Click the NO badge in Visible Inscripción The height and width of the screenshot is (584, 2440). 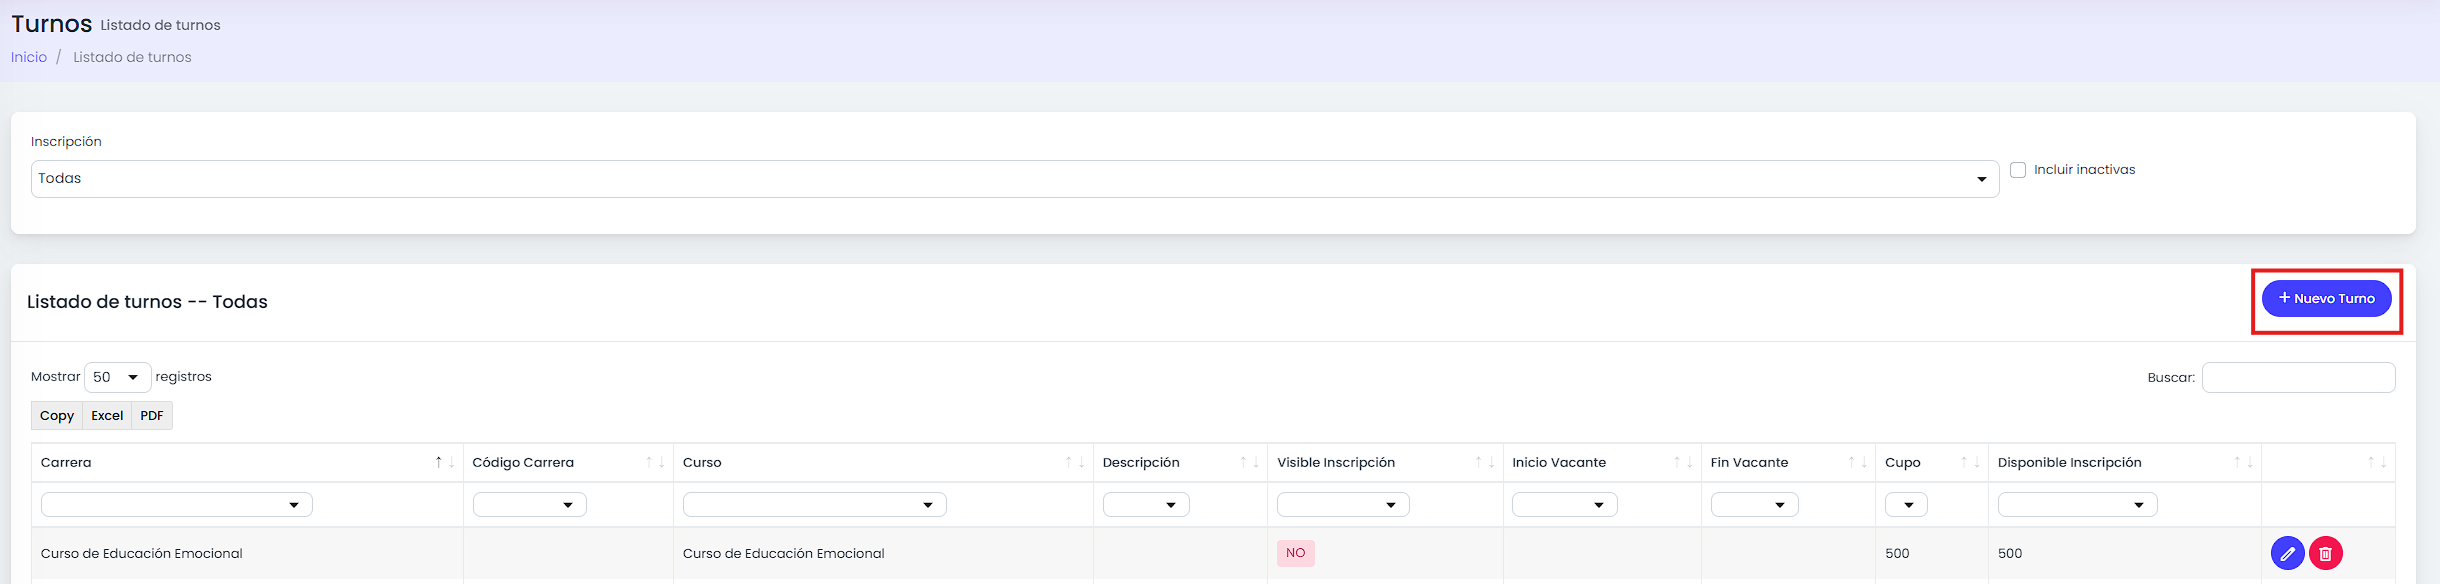tap(1296, 553)
